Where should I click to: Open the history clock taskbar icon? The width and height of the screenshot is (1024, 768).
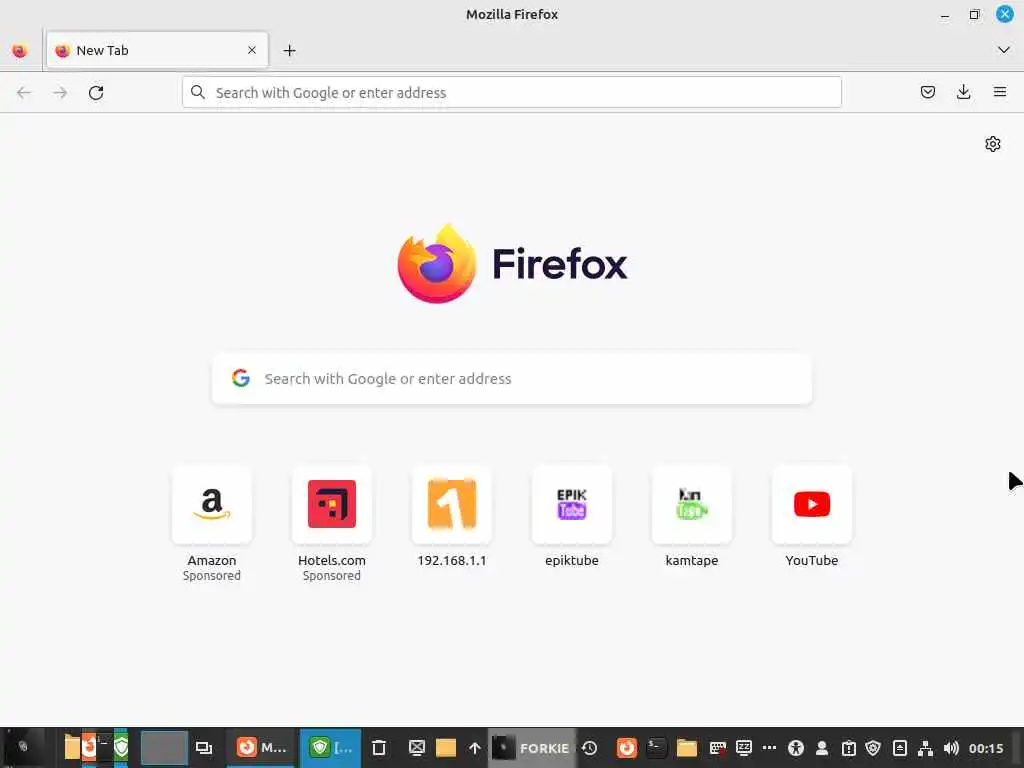(x=590, y=748)
